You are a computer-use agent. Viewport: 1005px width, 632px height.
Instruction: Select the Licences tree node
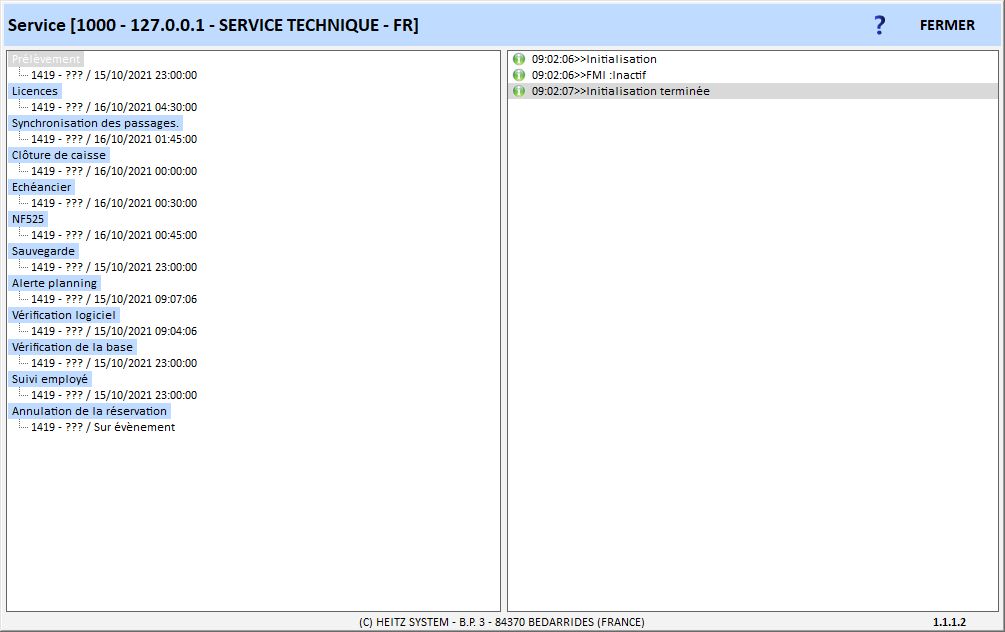point(35,91)
